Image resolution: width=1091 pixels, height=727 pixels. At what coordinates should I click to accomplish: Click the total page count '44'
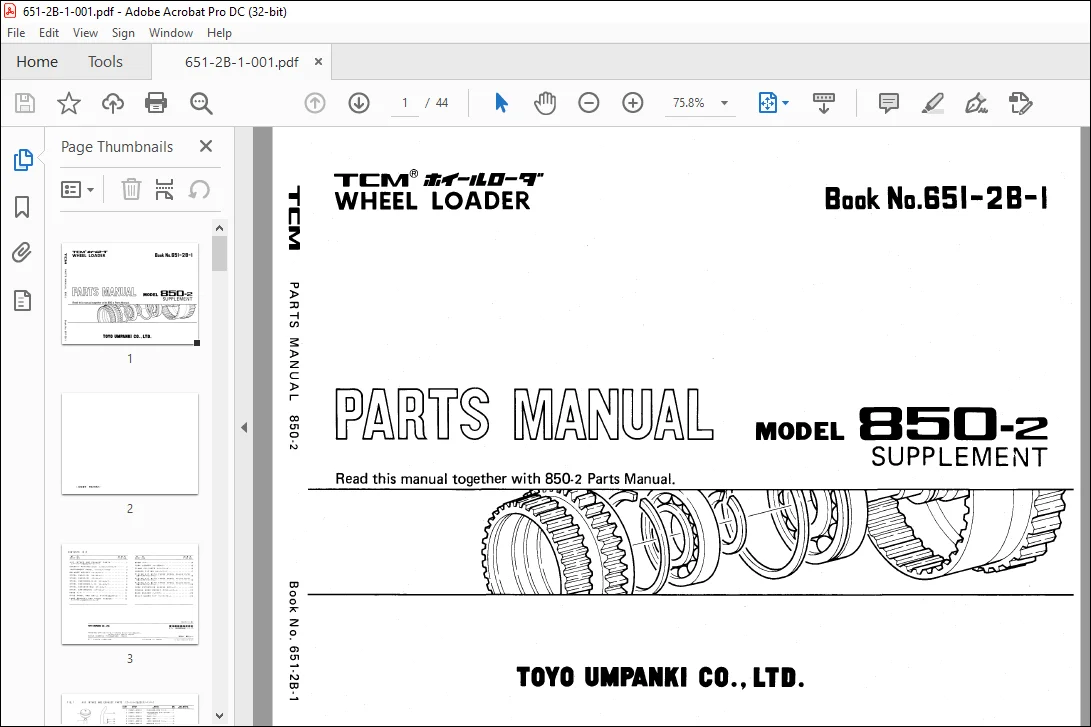(442, 103)
